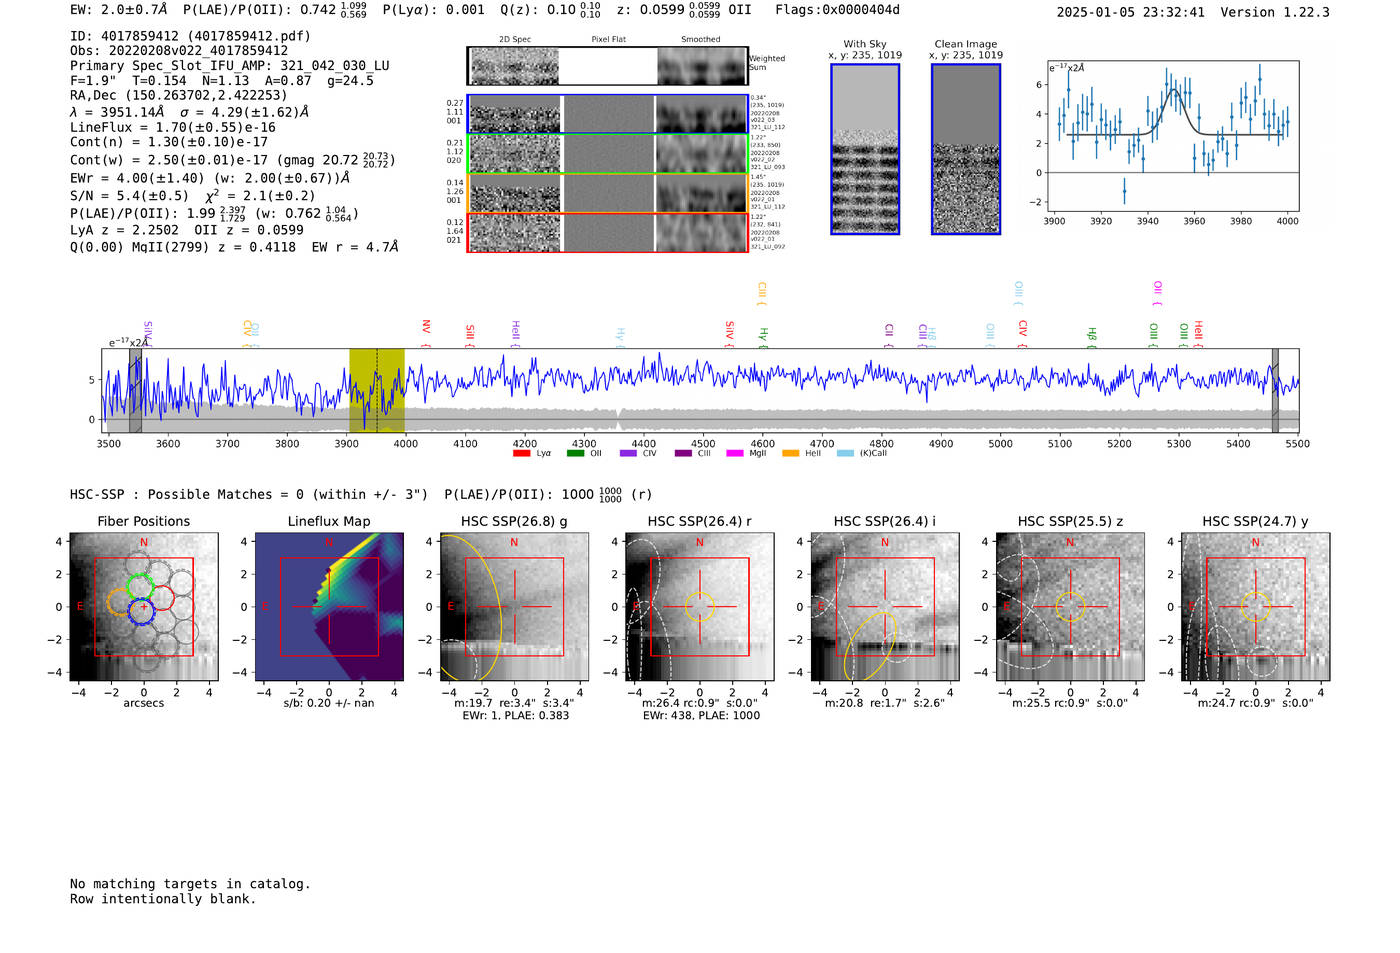Click the green OII legend swatch

click(x=575, y=453)
